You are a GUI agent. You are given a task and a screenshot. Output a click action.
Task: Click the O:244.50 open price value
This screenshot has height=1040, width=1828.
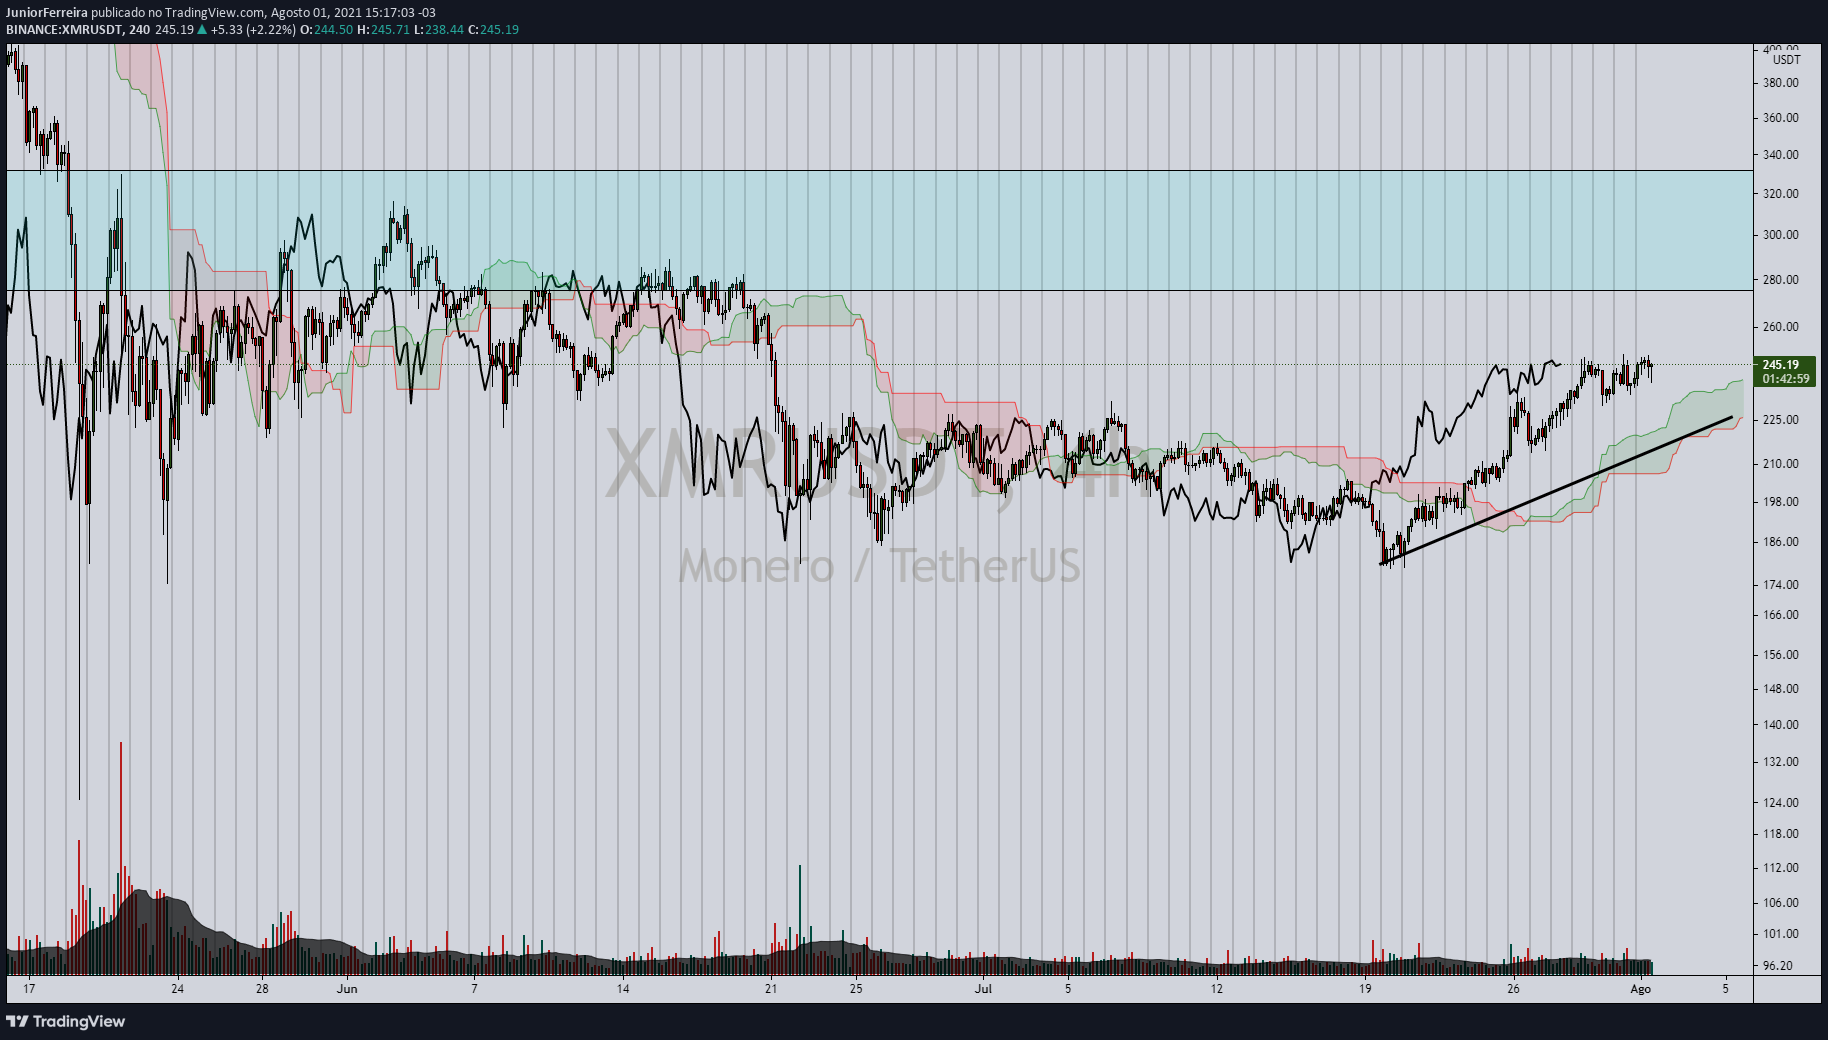tap(327, 30)
